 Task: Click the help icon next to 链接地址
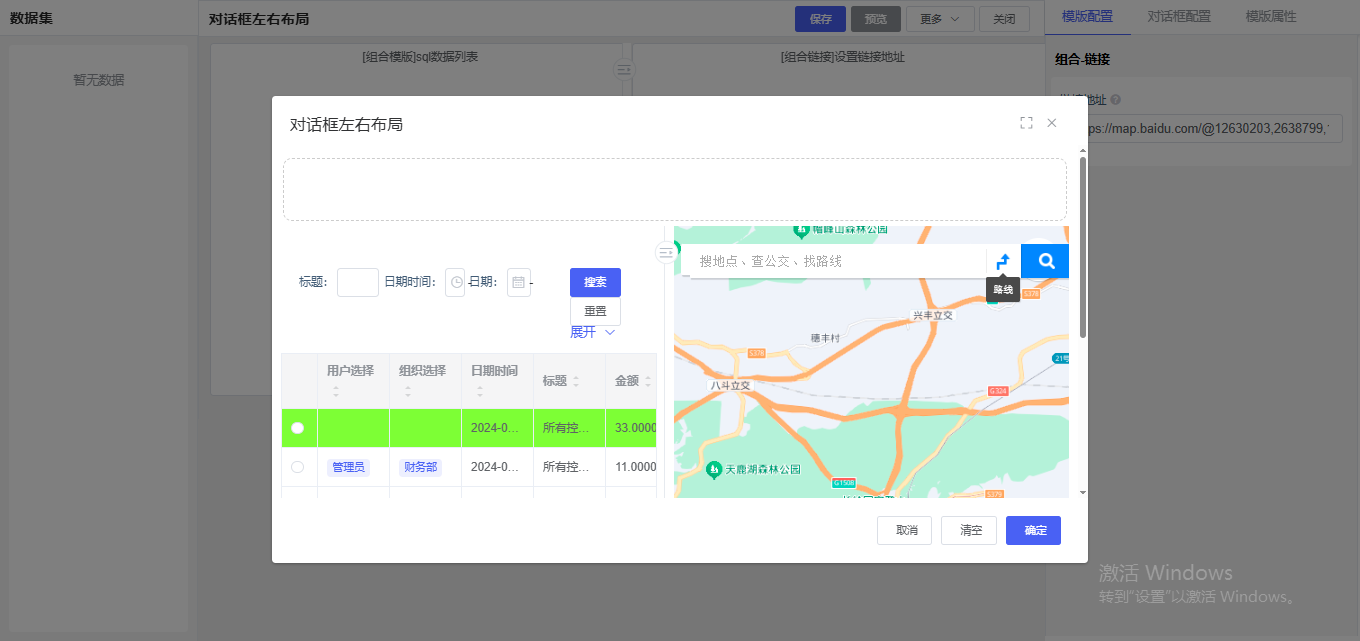(x=1115, y=100)
